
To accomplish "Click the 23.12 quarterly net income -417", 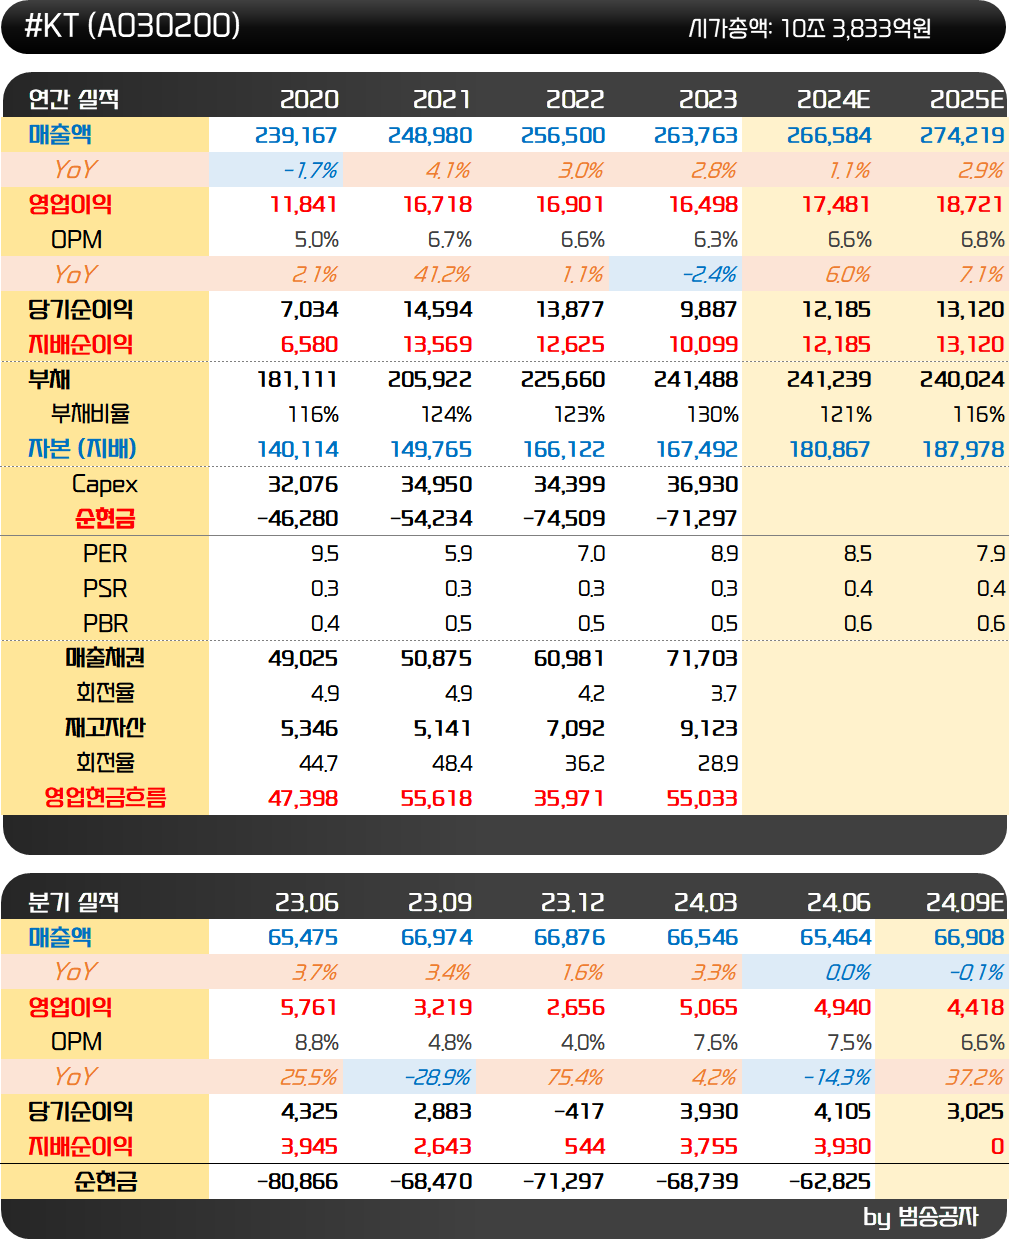I will pyautogui.click(x=579, y=1112).
